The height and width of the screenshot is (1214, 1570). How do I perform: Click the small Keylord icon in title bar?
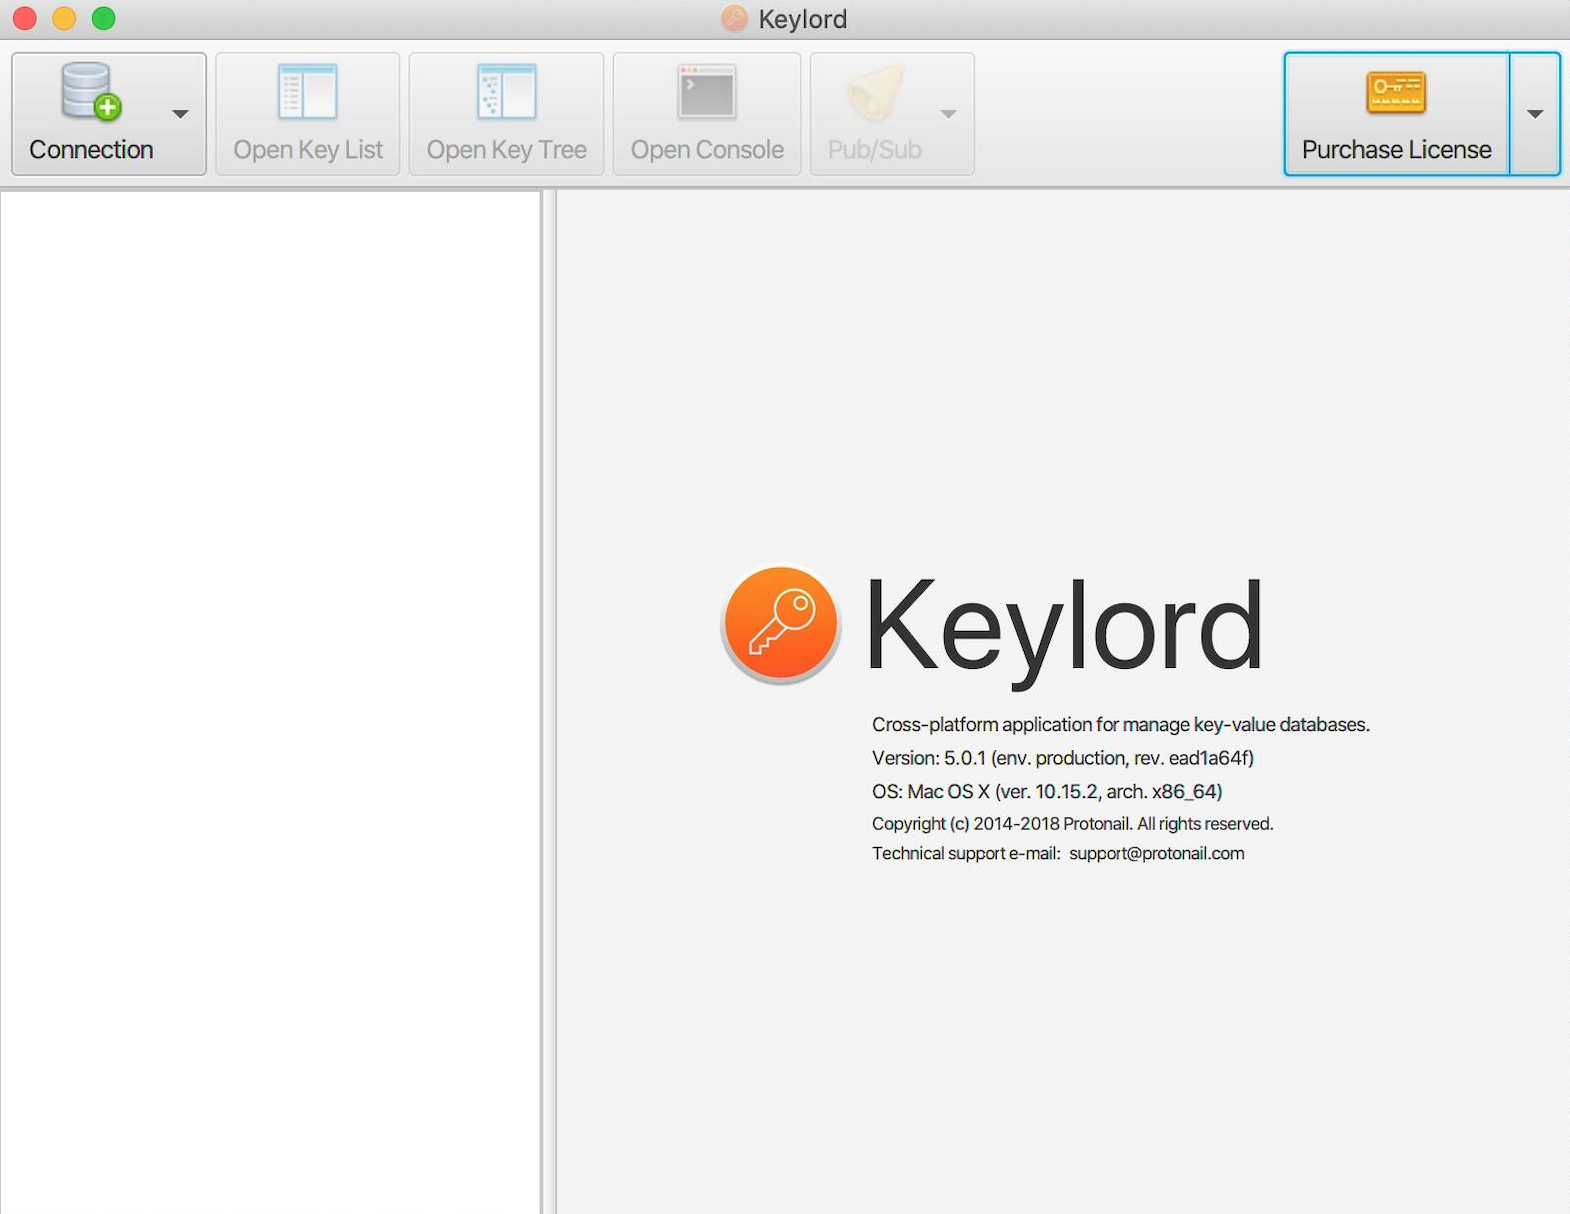coord(735,19)
